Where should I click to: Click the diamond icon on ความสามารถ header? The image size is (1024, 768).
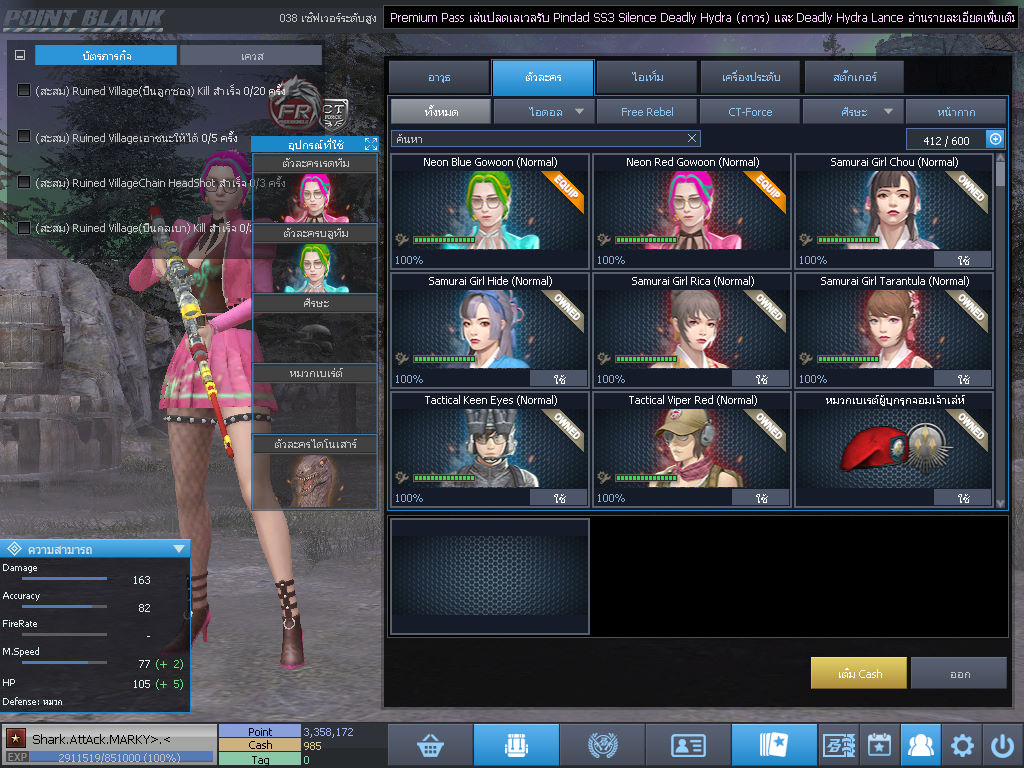(x=14, y=549)
